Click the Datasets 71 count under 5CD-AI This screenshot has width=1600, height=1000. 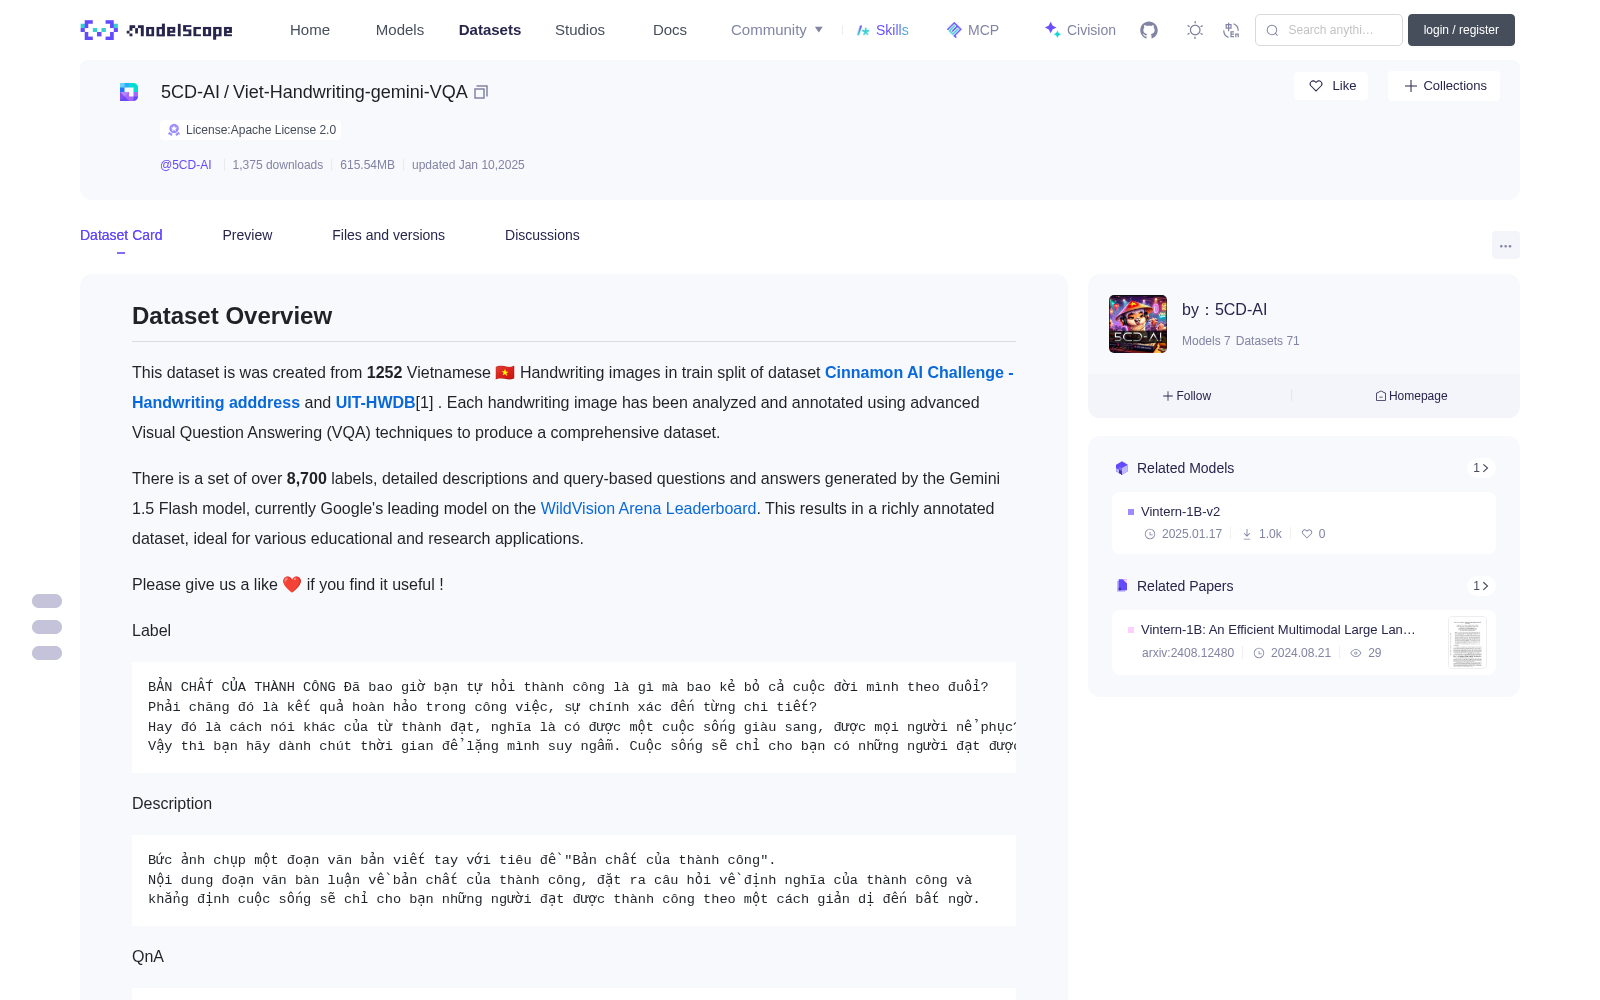click(x=1268, y=341)
